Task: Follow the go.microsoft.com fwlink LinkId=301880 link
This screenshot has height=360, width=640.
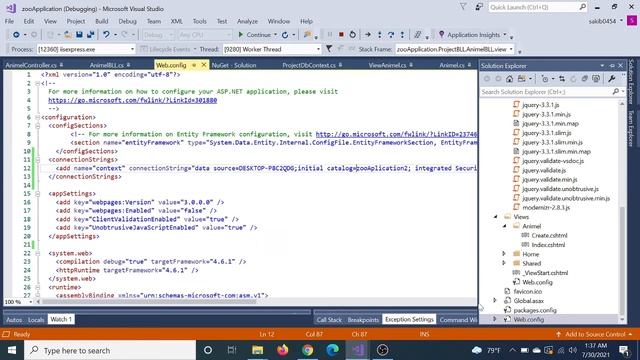Action: 133,100
